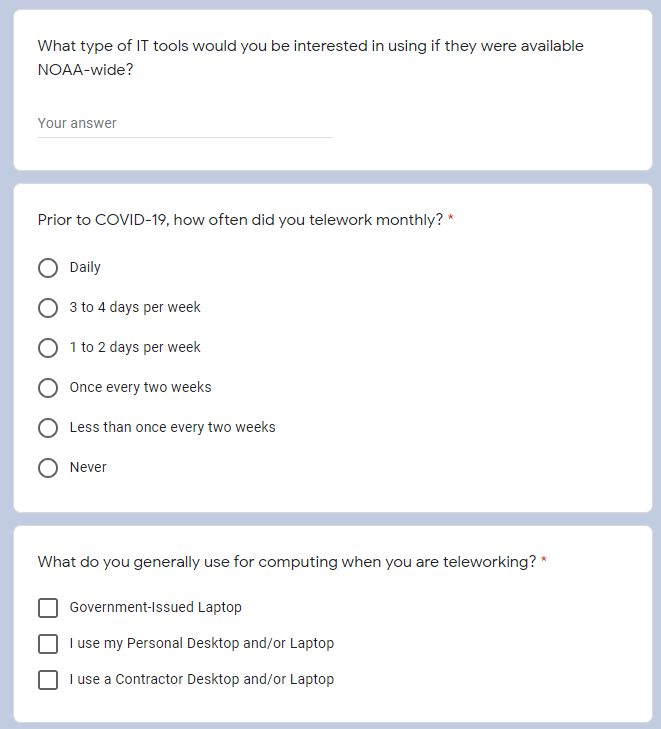This screenshot has height=729, width=661.
Task: Choose the '3 to 4 days per week' circle
Action: [x=48, y=308]
